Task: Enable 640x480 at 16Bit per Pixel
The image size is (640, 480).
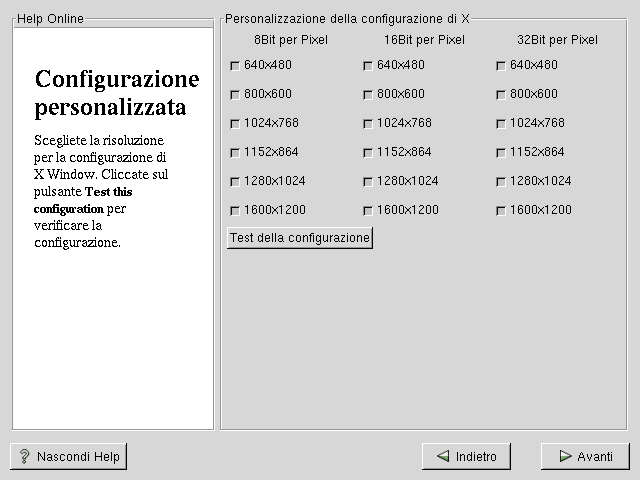Action: click(368, 66)
